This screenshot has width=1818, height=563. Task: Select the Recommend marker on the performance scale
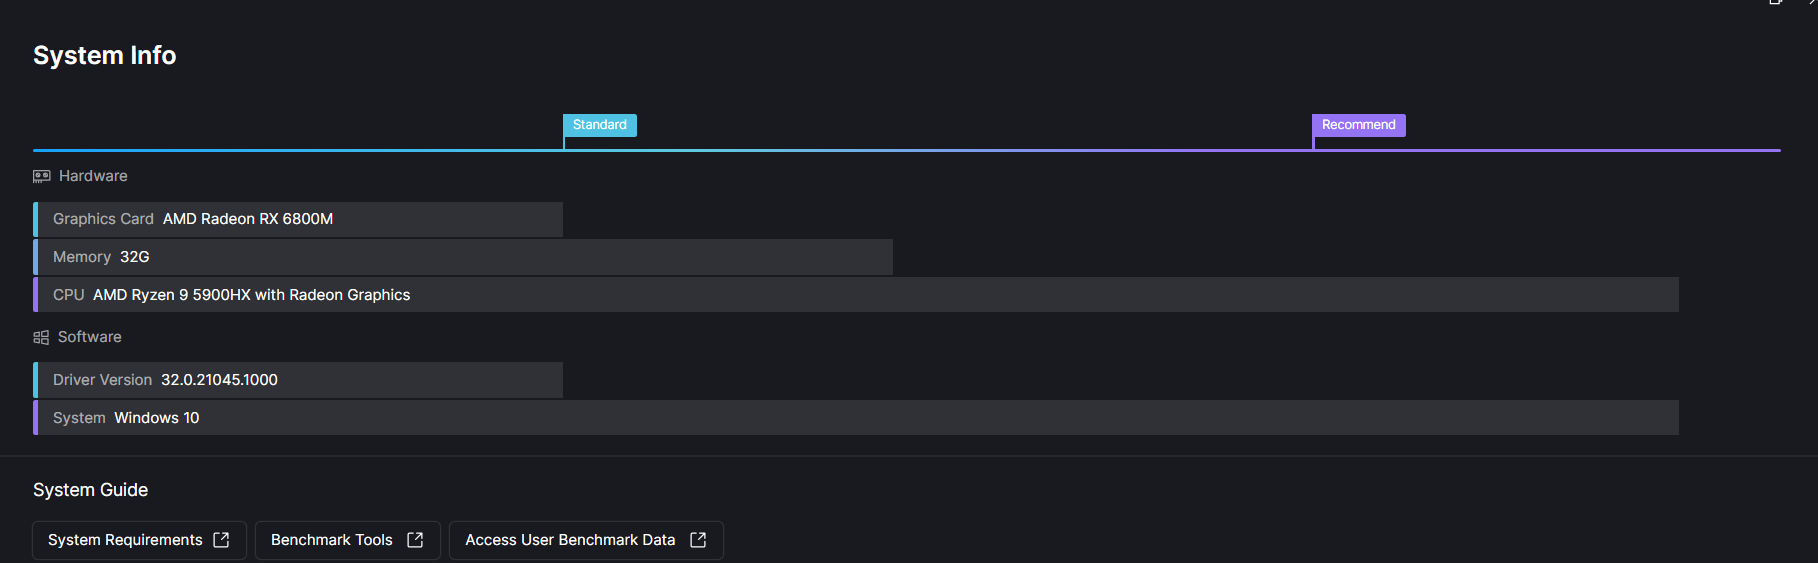click(x=1359, y=125)
